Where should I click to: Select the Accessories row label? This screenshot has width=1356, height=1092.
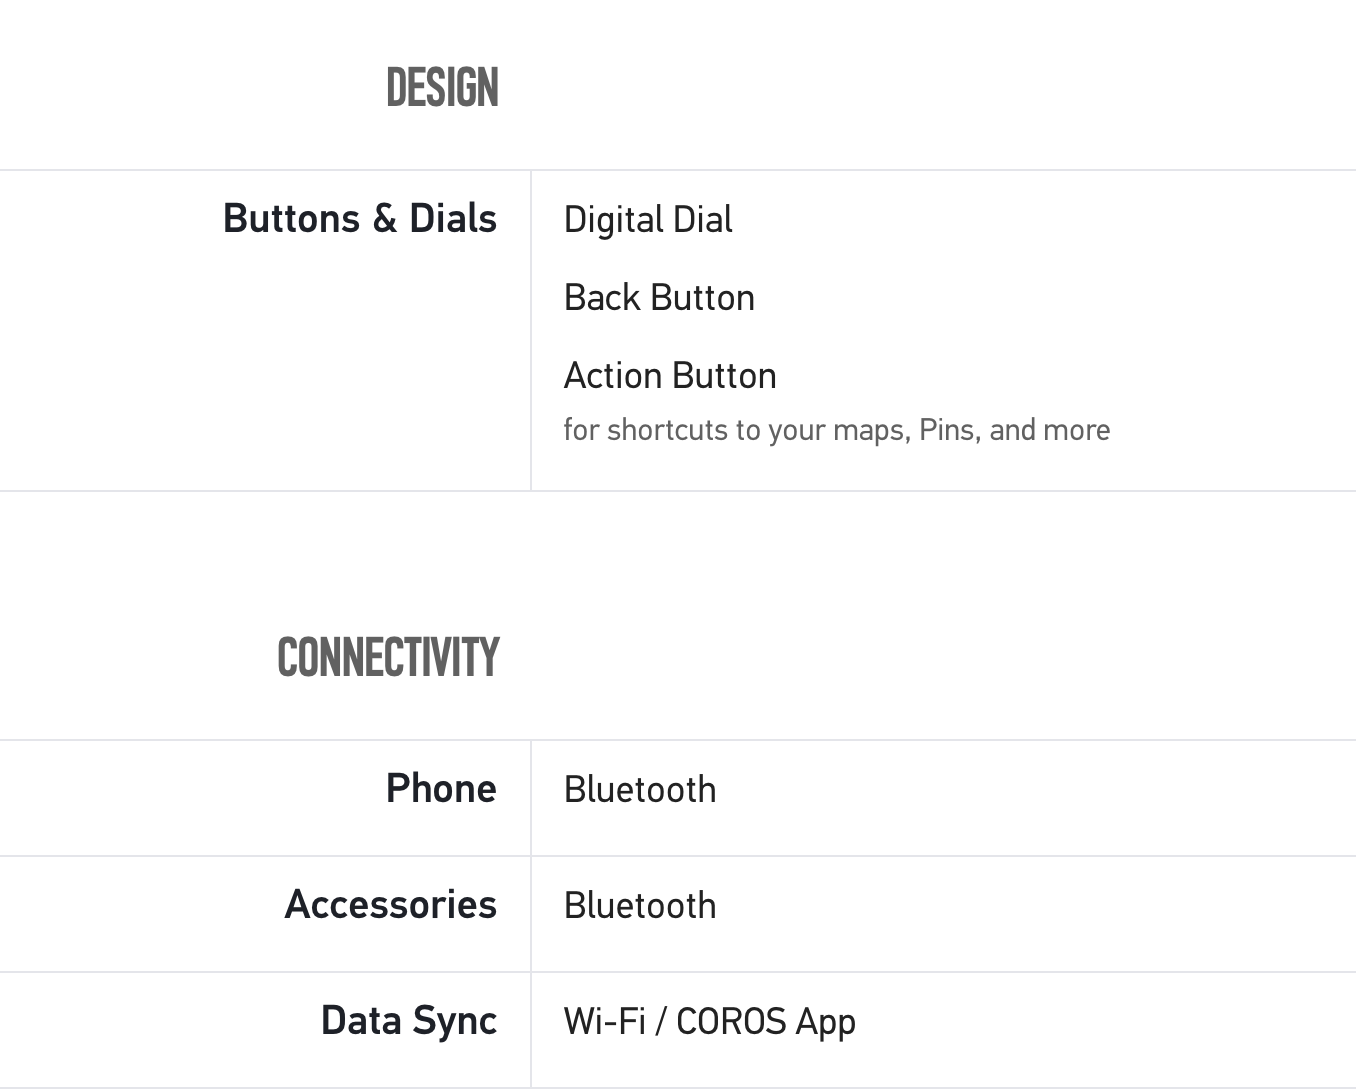pos(391,905)
